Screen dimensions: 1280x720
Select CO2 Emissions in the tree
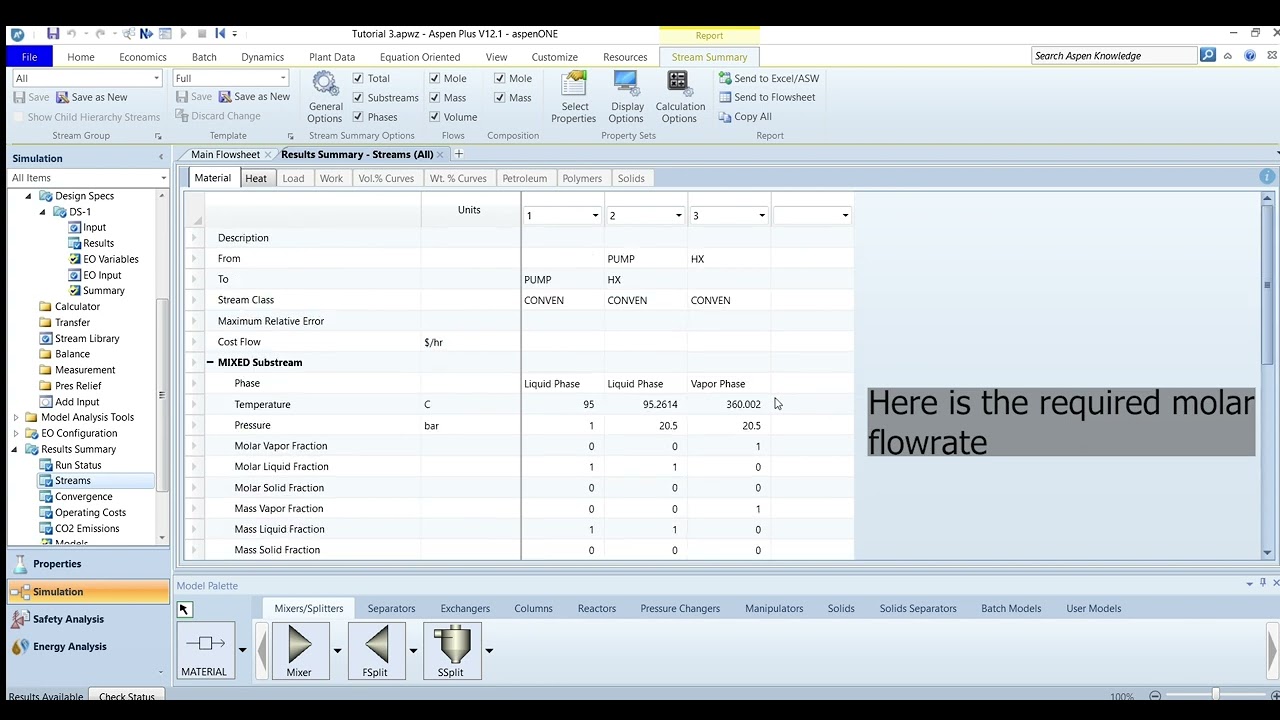(87, 528)
